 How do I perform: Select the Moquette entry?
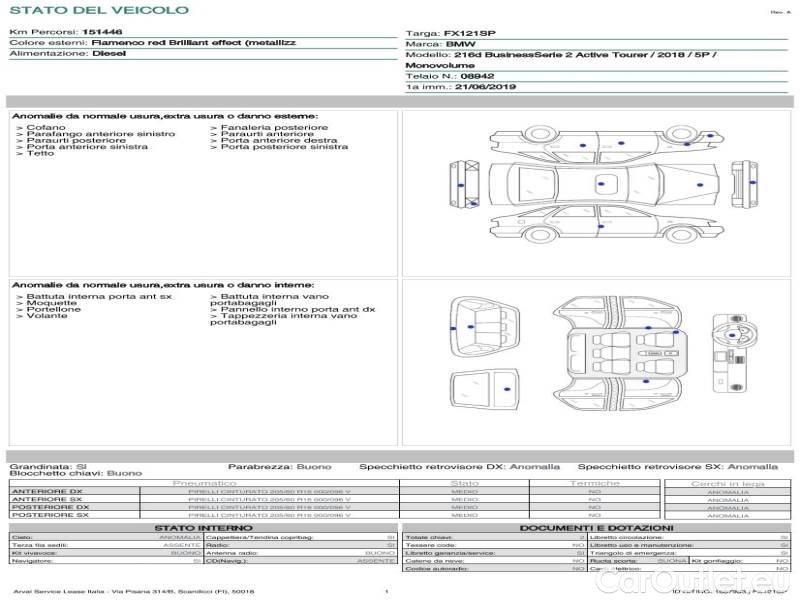click(46, 303)
